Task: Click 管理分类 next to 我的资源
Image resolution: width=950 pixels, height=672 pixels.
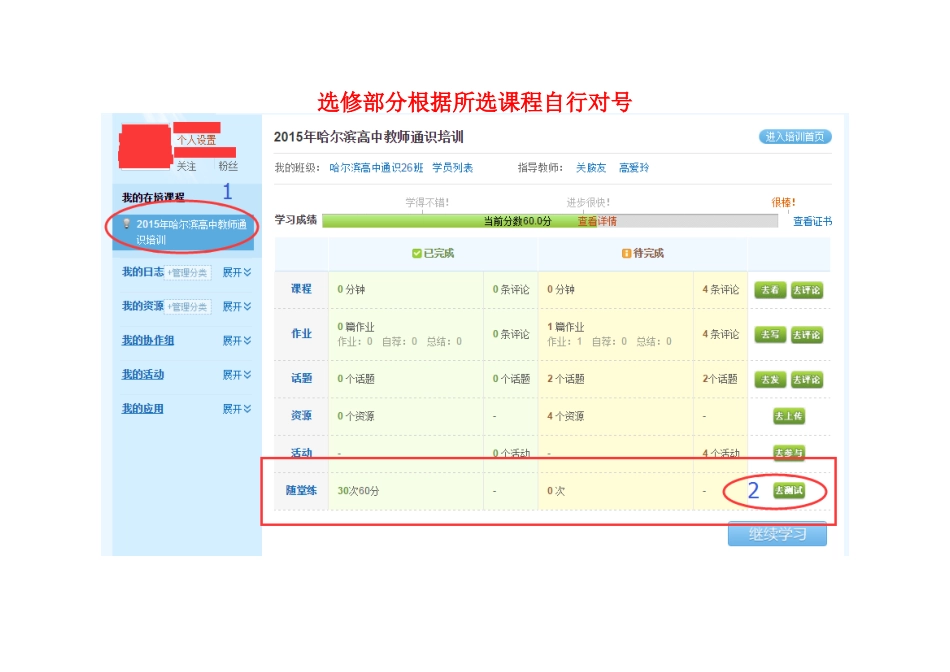Action: (188, 307)
